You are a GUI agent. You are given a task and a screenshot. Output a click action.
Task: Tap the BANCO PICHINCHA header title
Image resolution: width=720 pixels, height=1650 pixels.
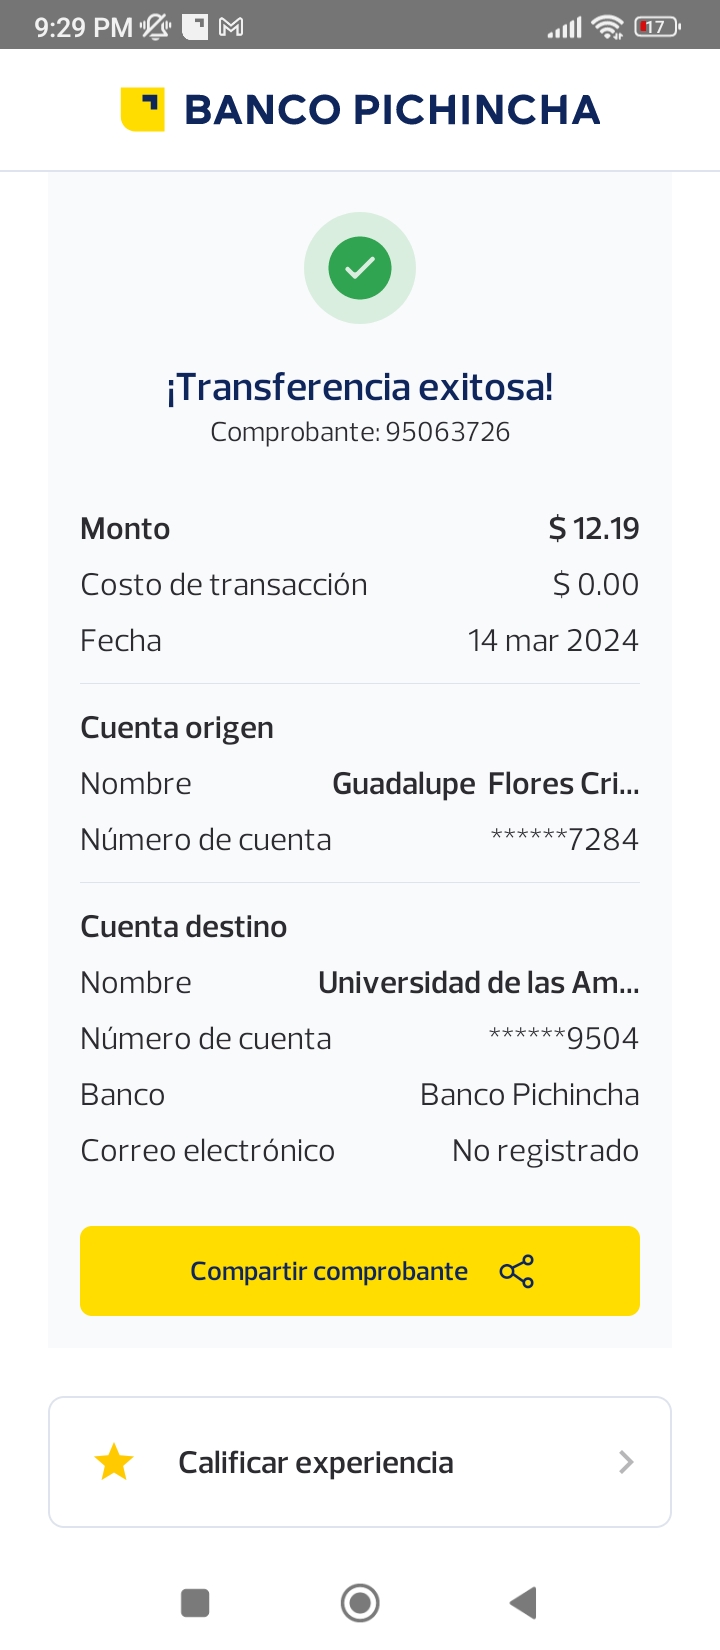[x=392, y=110]
